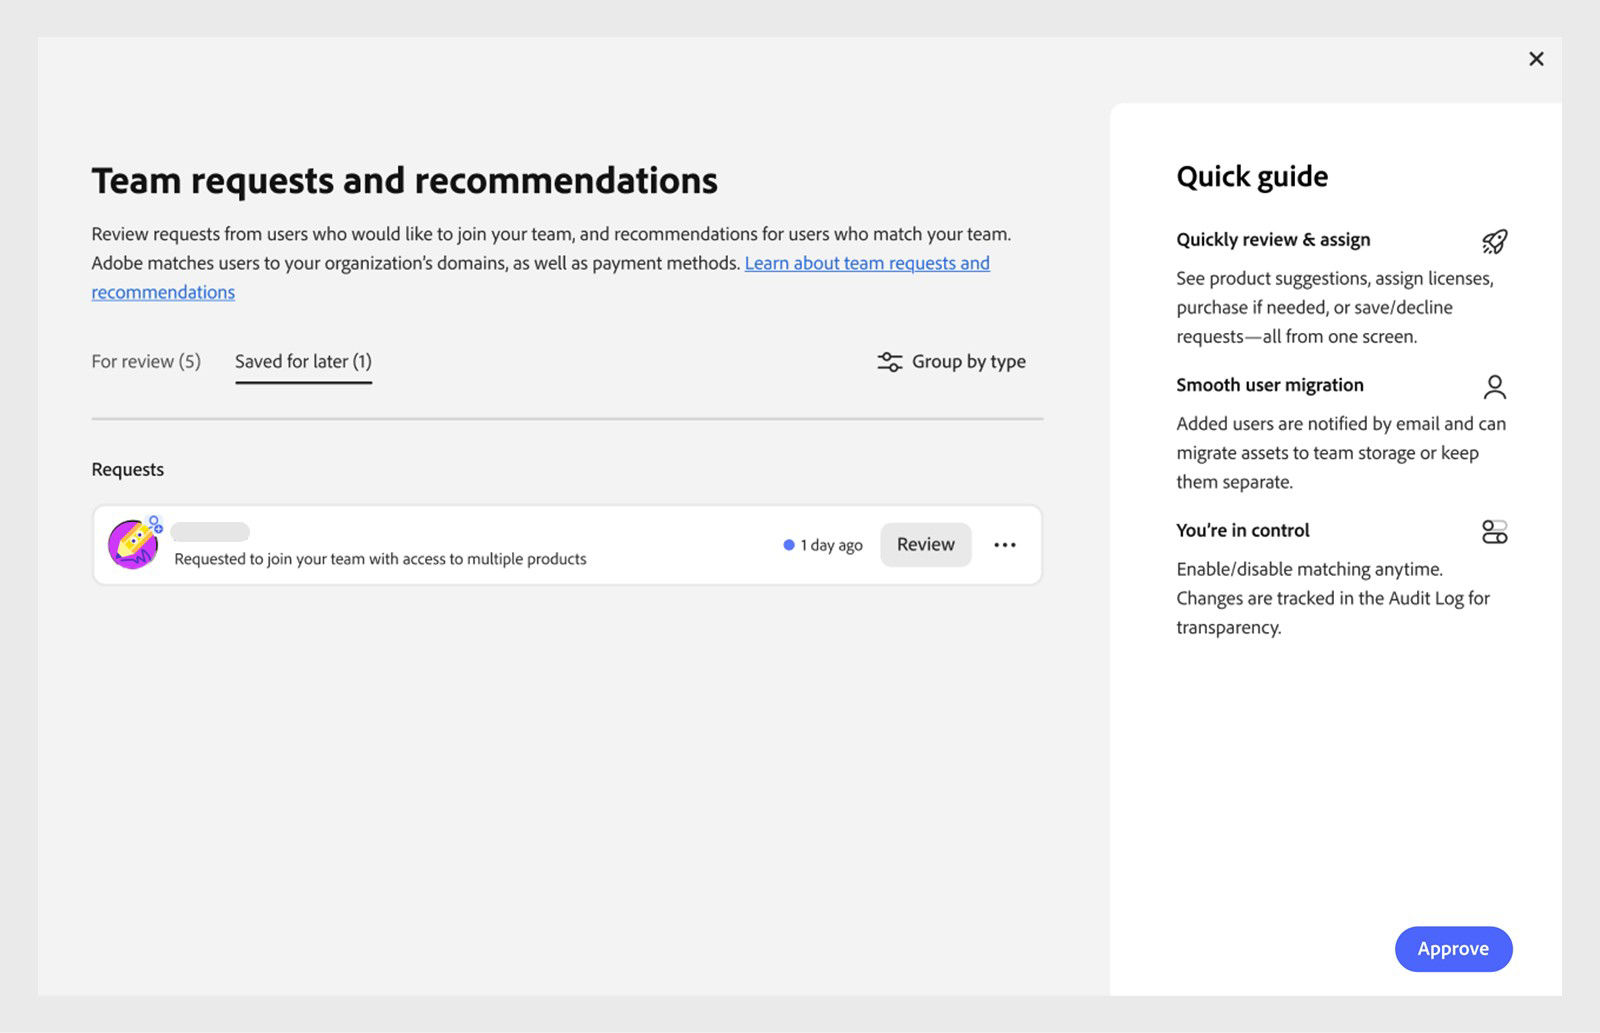Select the Saved for later (1) tab
The image size is (1600, 1033).
pyautogui.click(x=303, y=362)
